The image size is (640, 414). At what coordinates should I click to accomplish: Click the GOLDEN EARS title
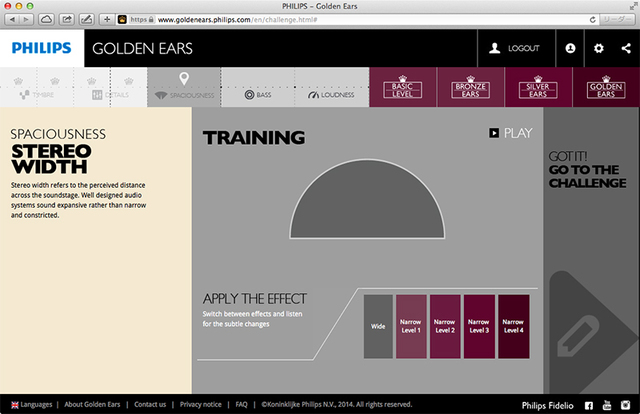pyautogui.click(x=142, y=49)
